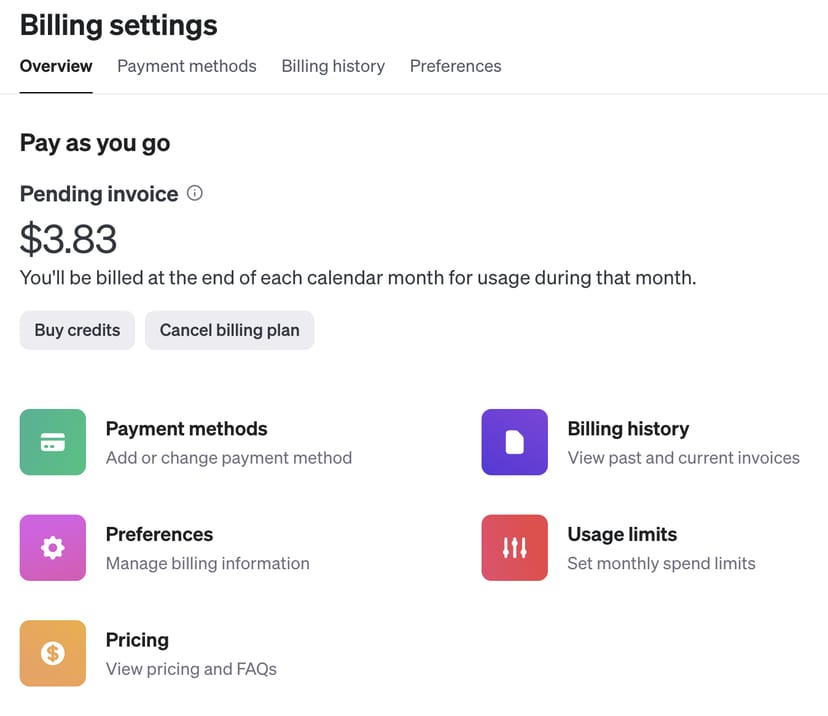Click 'Add or change payment method' text

click(229, 458)
